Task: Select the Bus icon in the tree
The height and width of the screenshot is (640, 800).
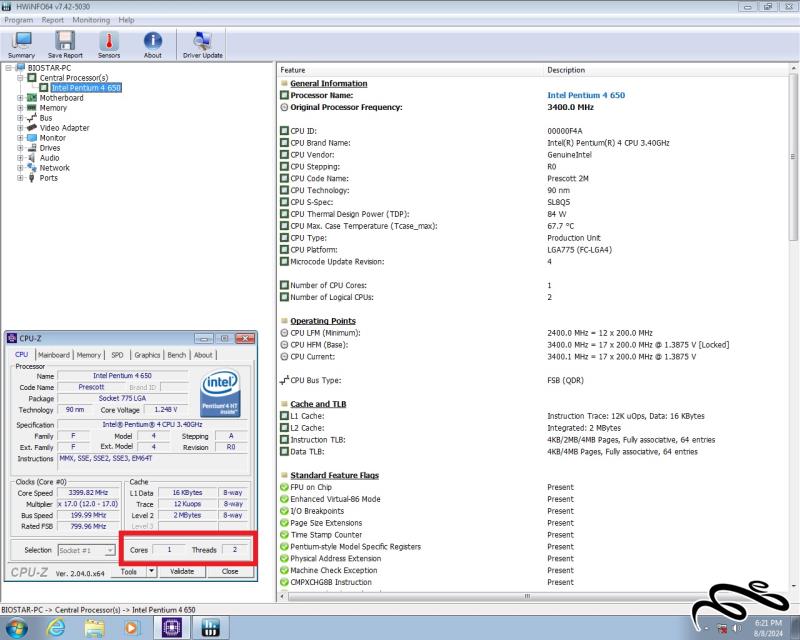Action: pos(32,118)
